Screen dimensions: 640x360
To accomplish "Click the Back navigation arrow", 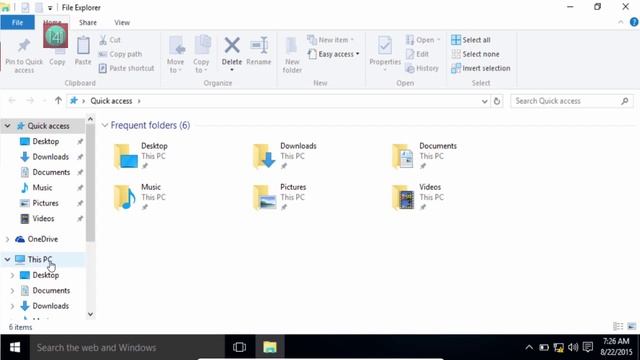I will 12,101.
